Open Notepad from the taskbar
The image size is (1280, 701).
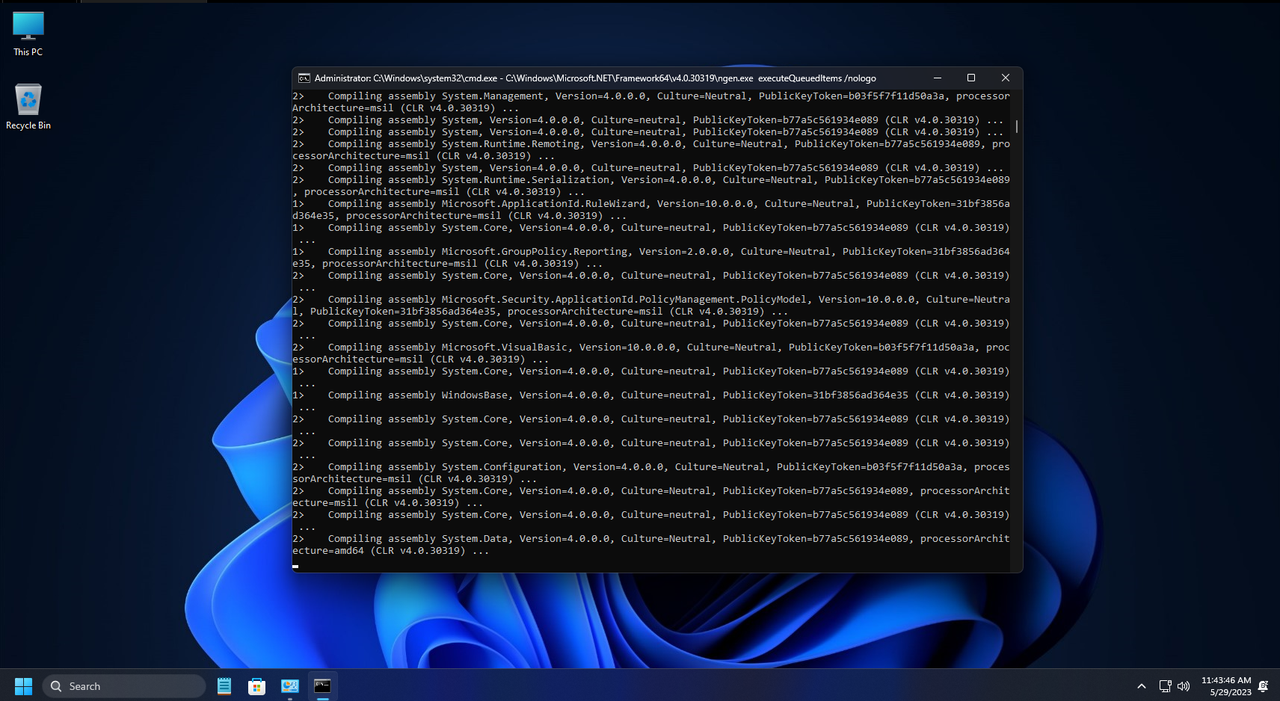point(224,686)
